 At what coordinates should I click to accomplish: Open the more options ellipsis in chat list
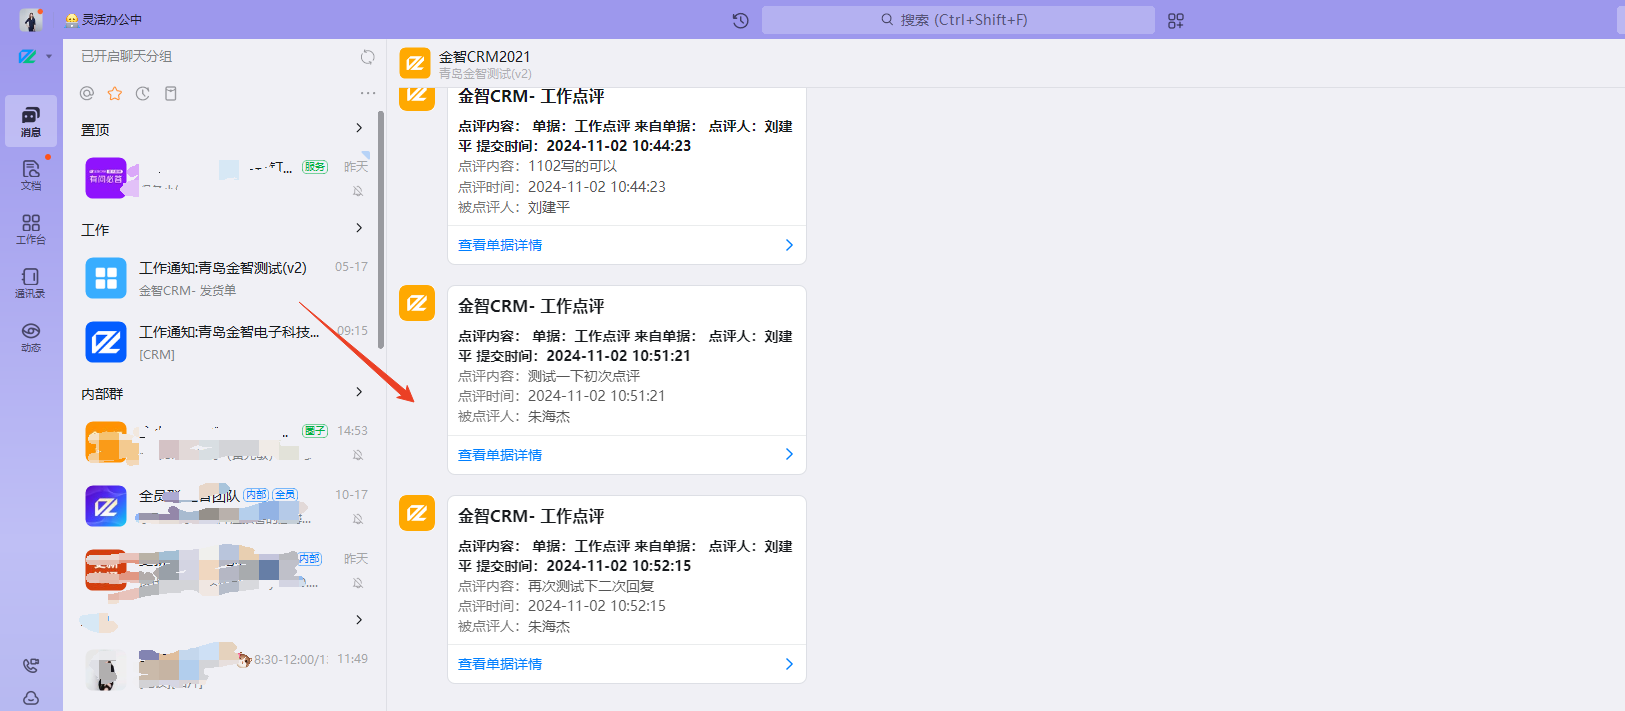368,93
